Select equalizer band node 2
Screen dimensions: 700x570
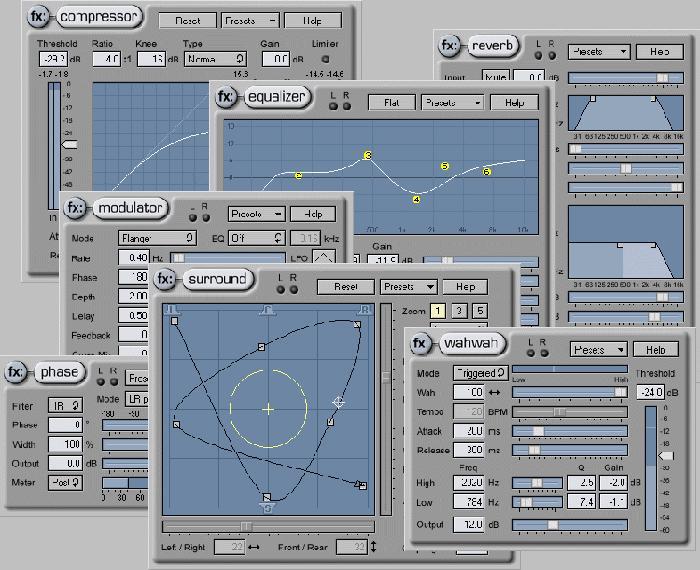299,175
